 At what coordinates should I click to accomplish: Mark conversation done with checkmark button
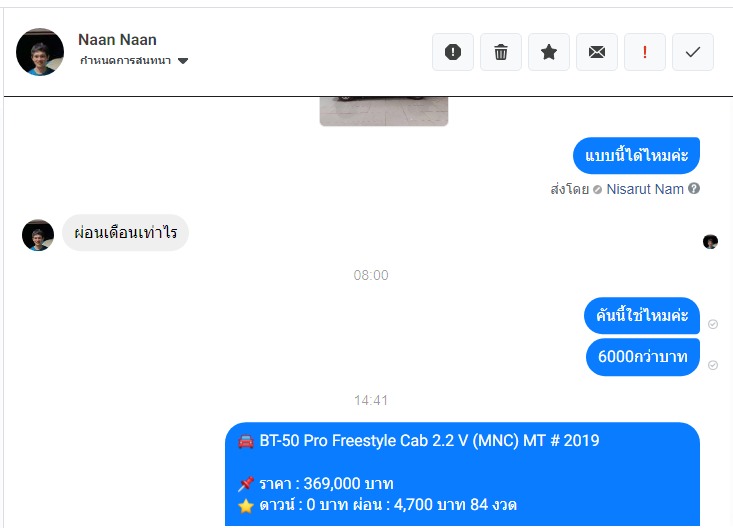pyautogui.click(x=693, y=52)
